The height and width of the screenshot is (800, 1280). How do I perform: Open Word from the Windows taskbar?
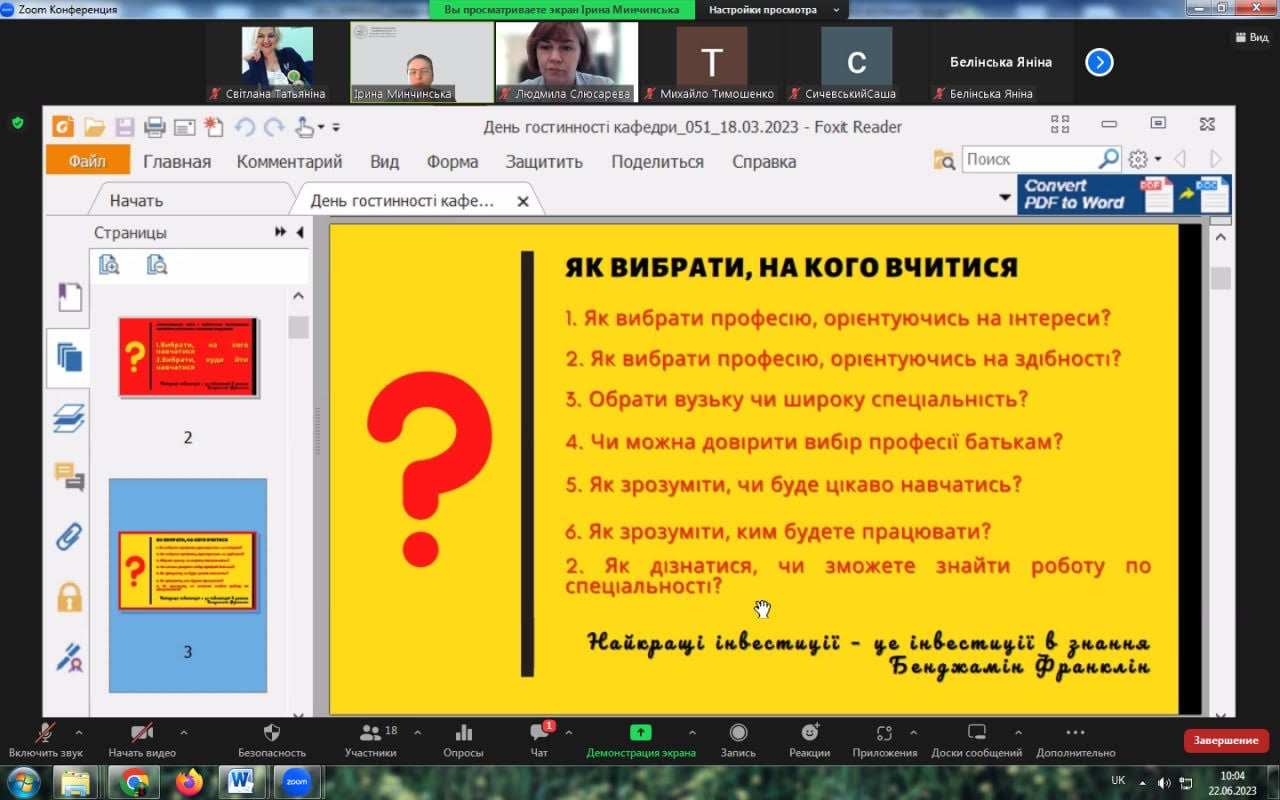(241, 781)
